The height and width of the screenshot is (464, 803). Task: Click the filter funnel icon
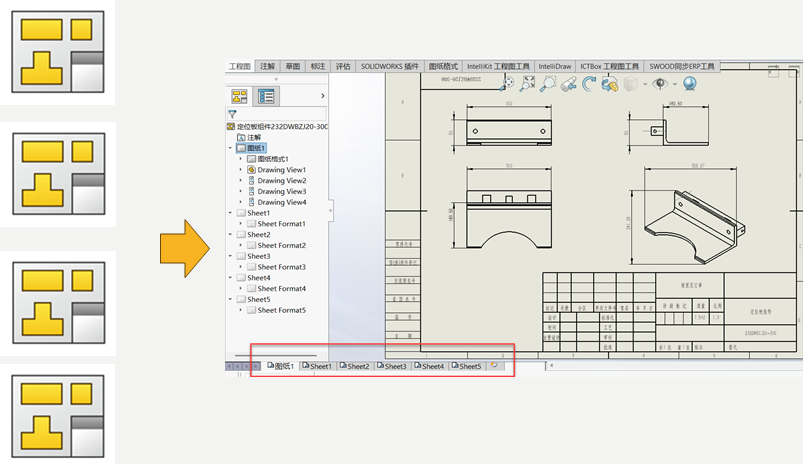232,115
